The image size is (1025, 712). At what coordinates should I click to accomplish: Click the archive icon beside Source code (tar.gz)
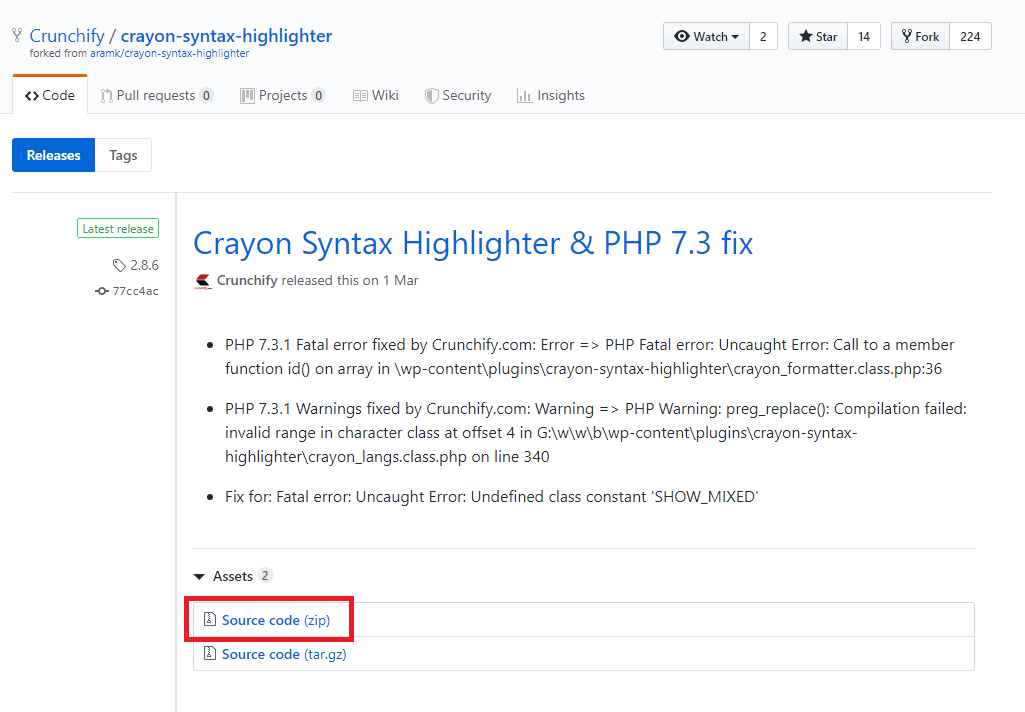210,653
